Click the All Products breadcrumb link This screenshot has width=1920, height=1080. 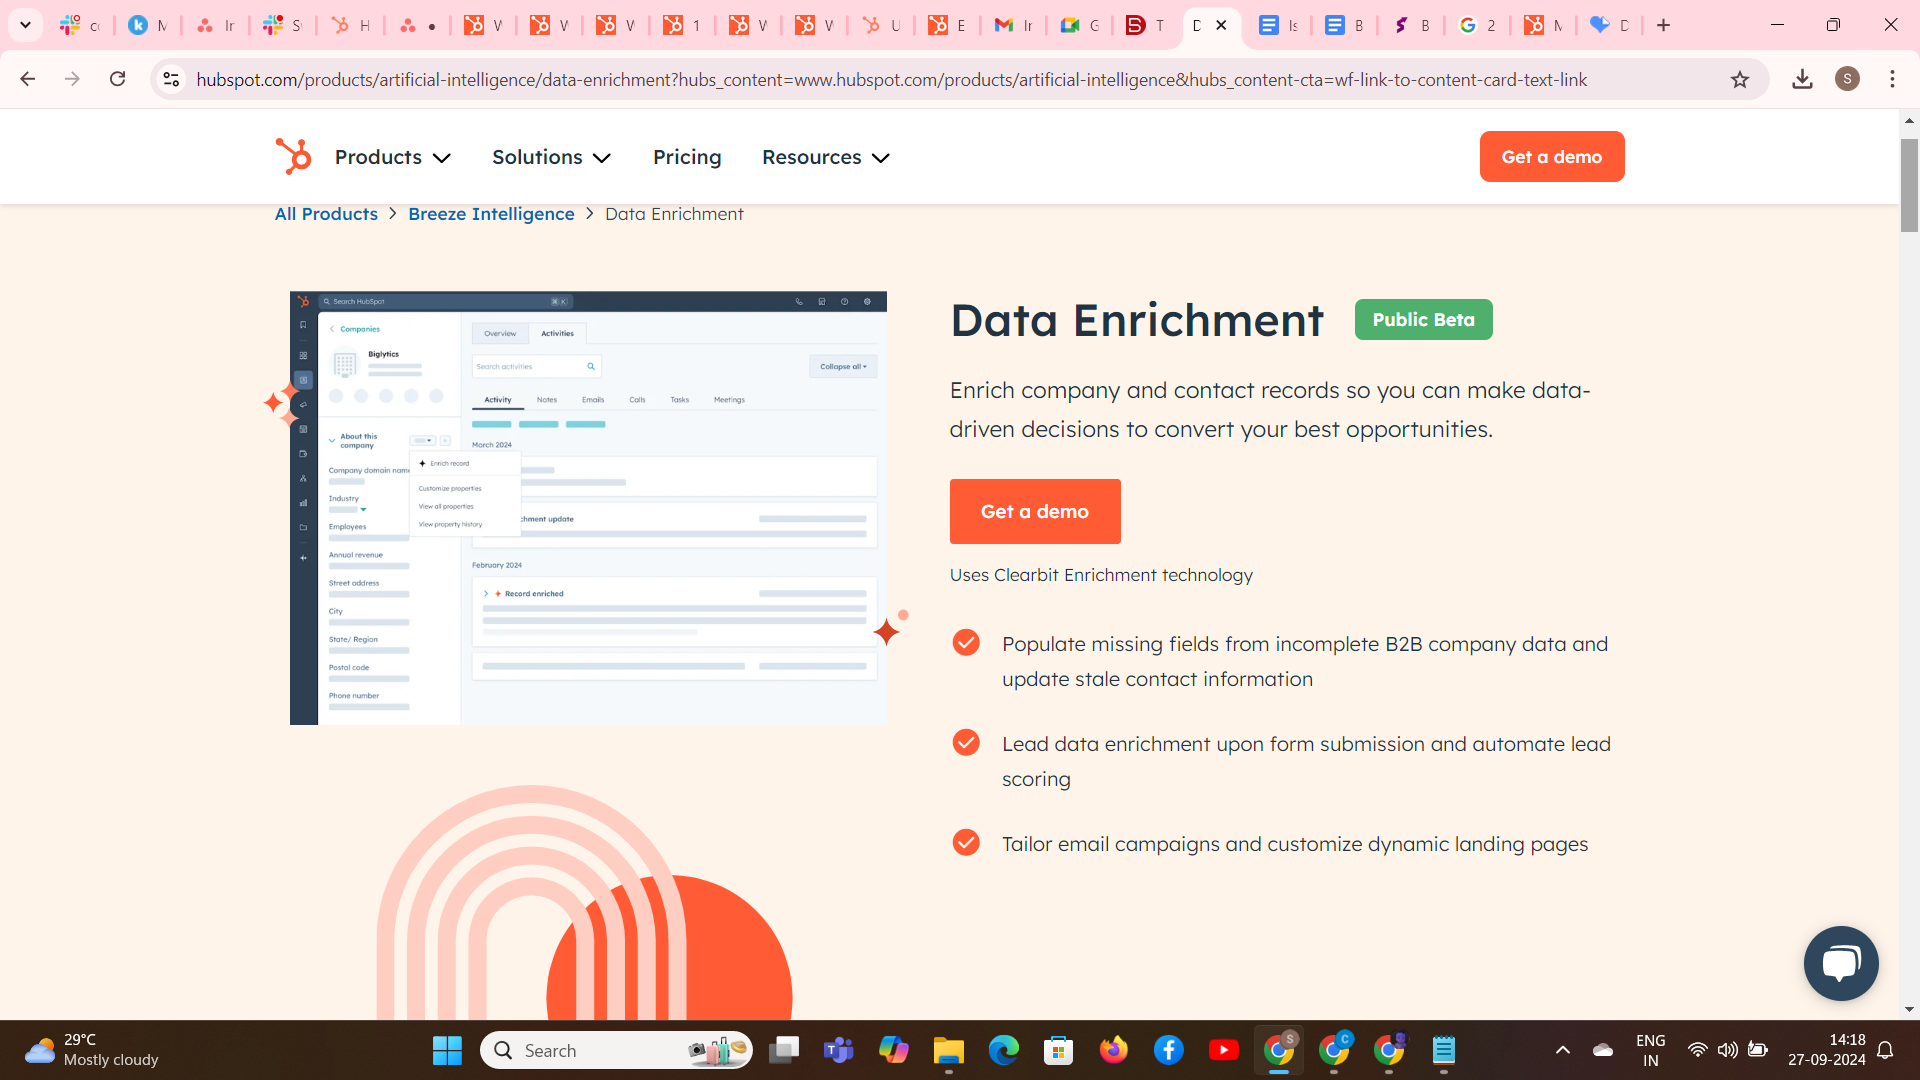(324, 212)
